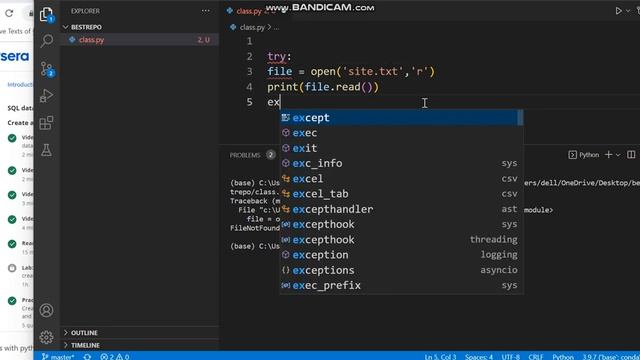Viewport: 640px width, 360px height.
Task: Click line 3 file = open code
Action: coord(351,71)
